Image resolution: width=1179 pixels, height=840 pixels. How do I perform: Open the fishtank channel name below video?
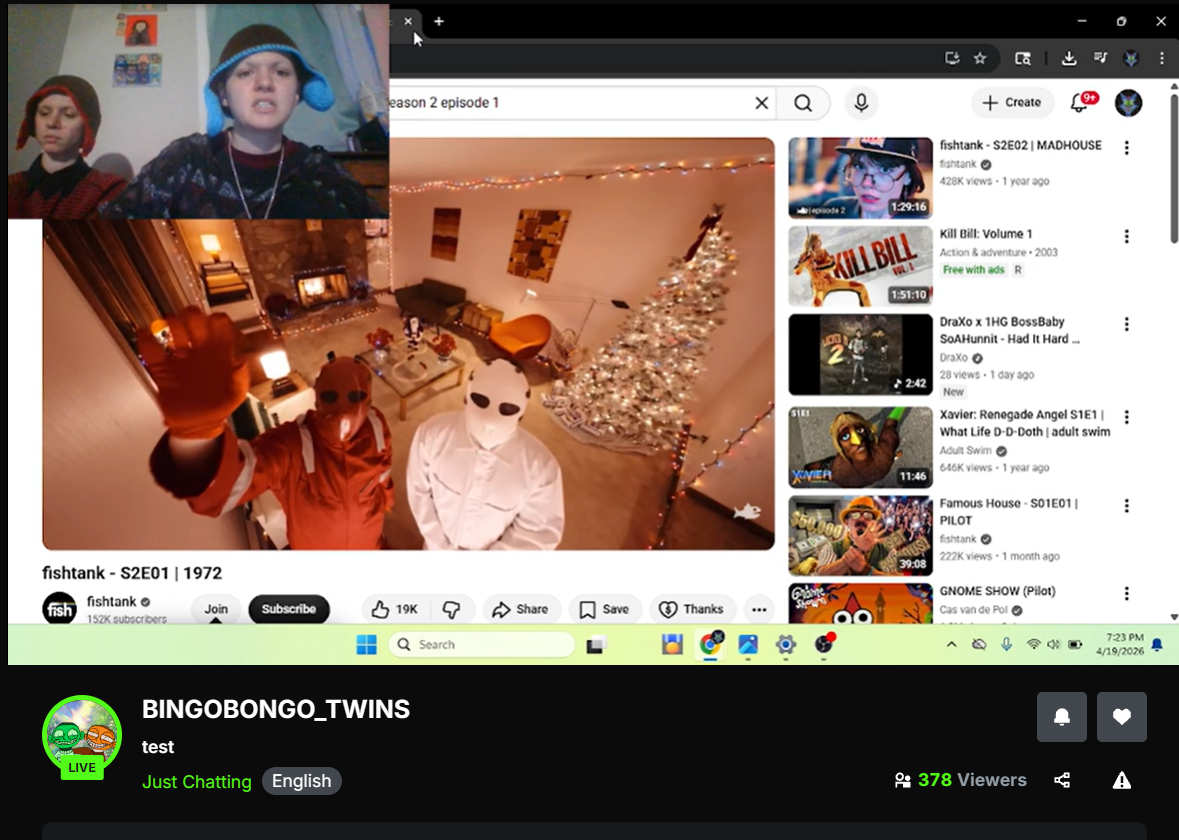pyautogui.click(x=111, y=602)
